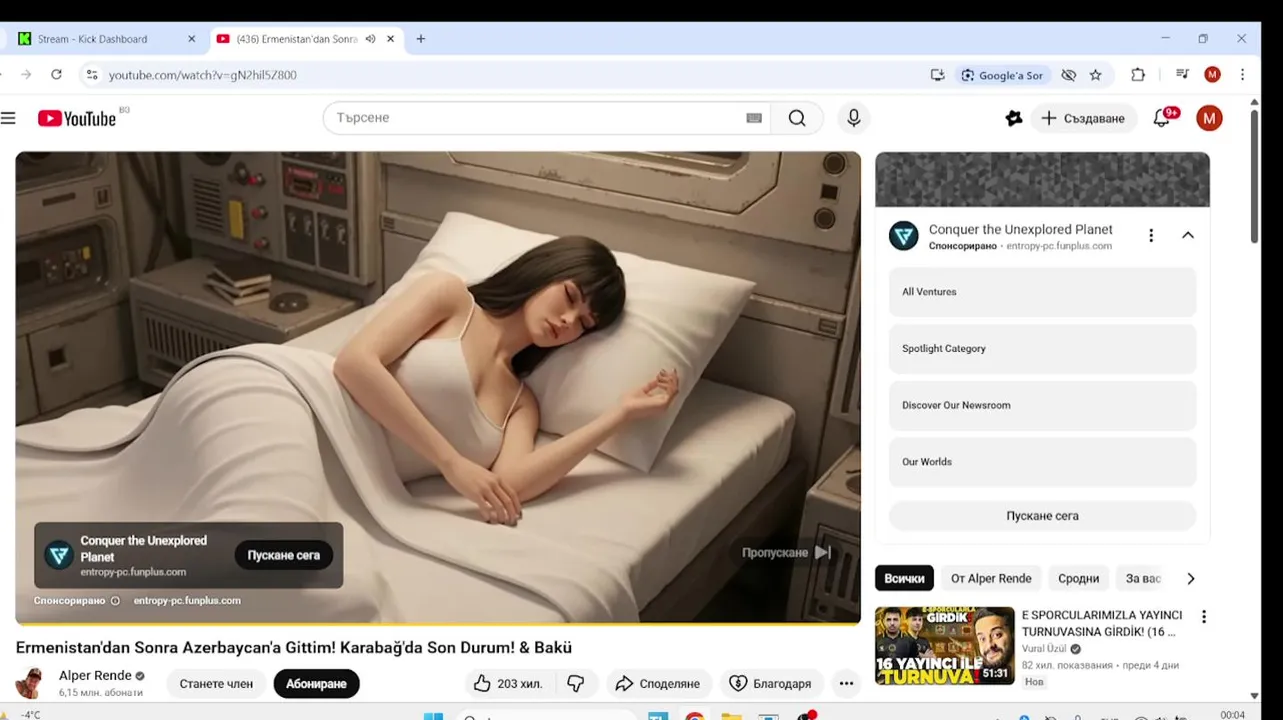Open the star-shaped icon beside Създаване

click(1014, 118)
